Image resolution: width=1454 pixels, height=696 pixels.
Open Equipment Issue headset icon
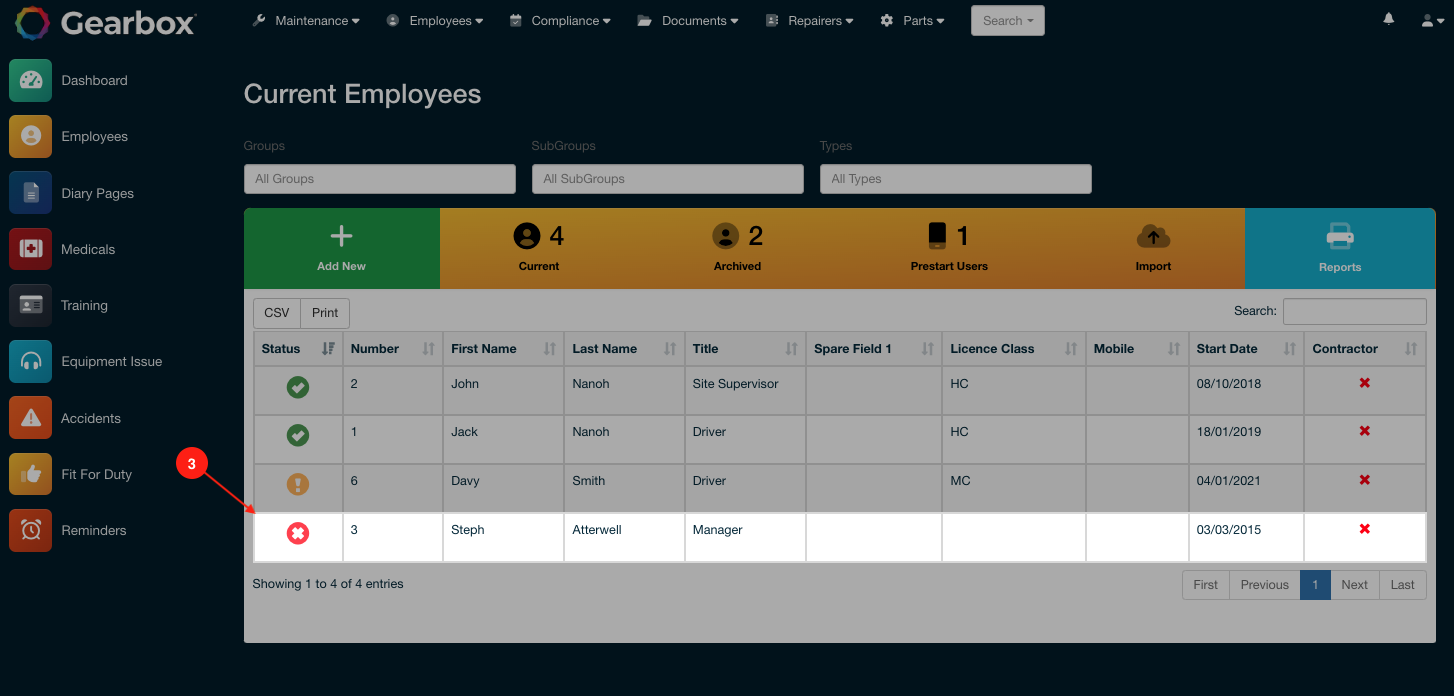(30, 362)
